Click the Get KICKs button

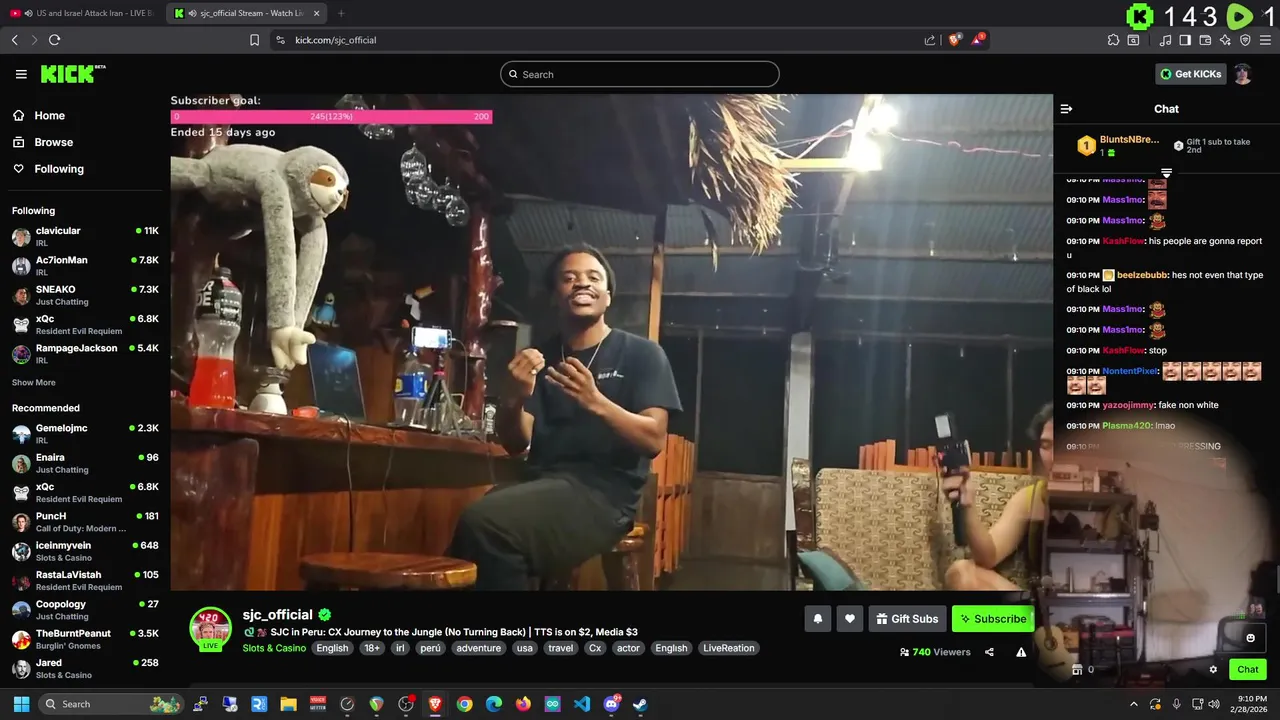[1190, 74]
